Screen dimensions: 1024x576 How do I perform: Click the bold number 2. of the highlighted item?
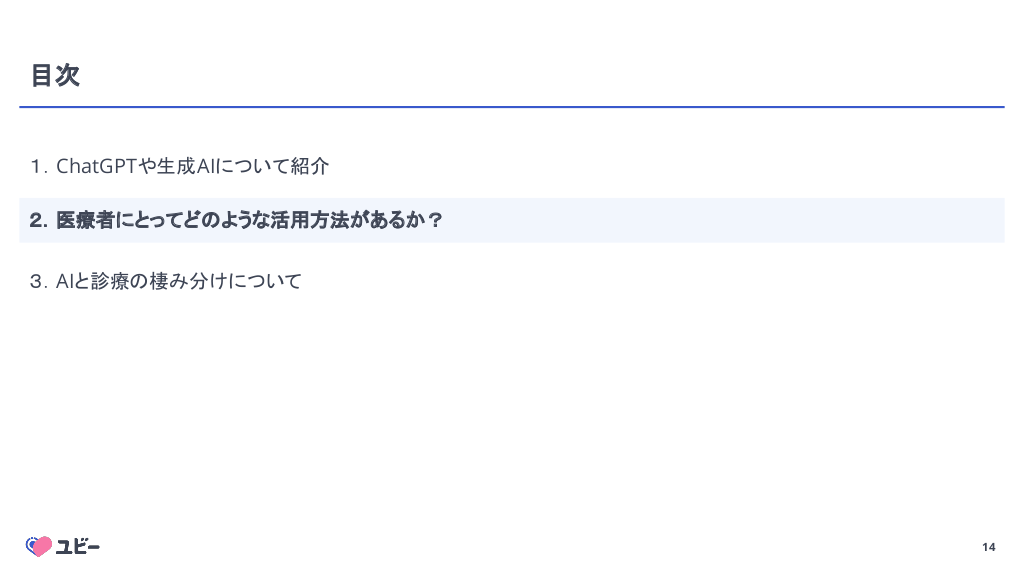tap(39, 221)
